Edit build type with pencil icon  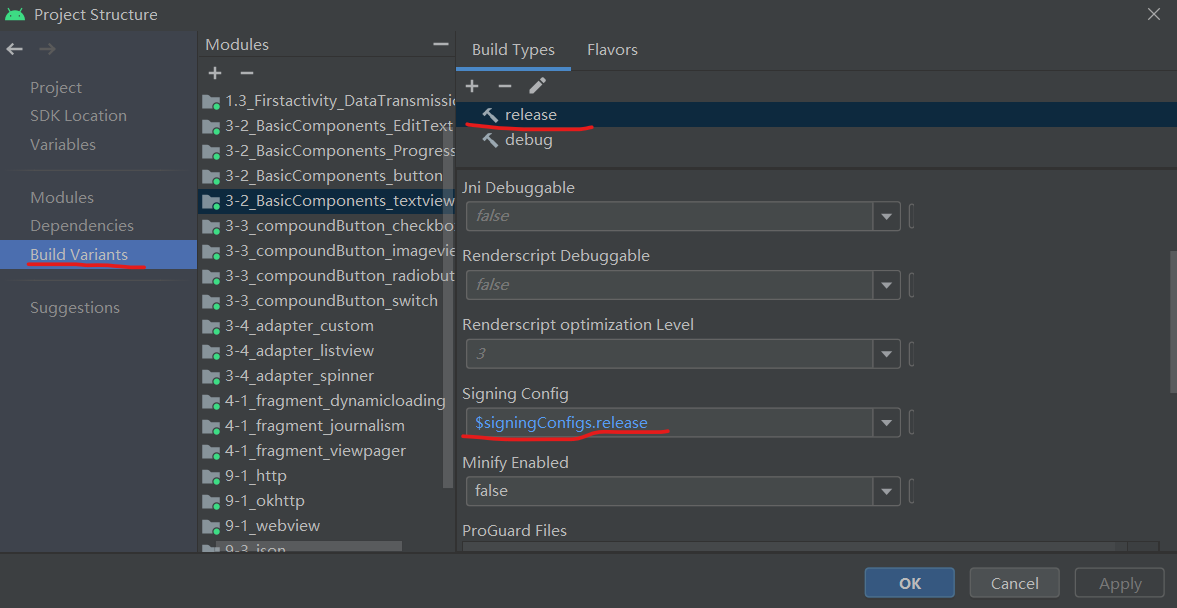[538, 86]
